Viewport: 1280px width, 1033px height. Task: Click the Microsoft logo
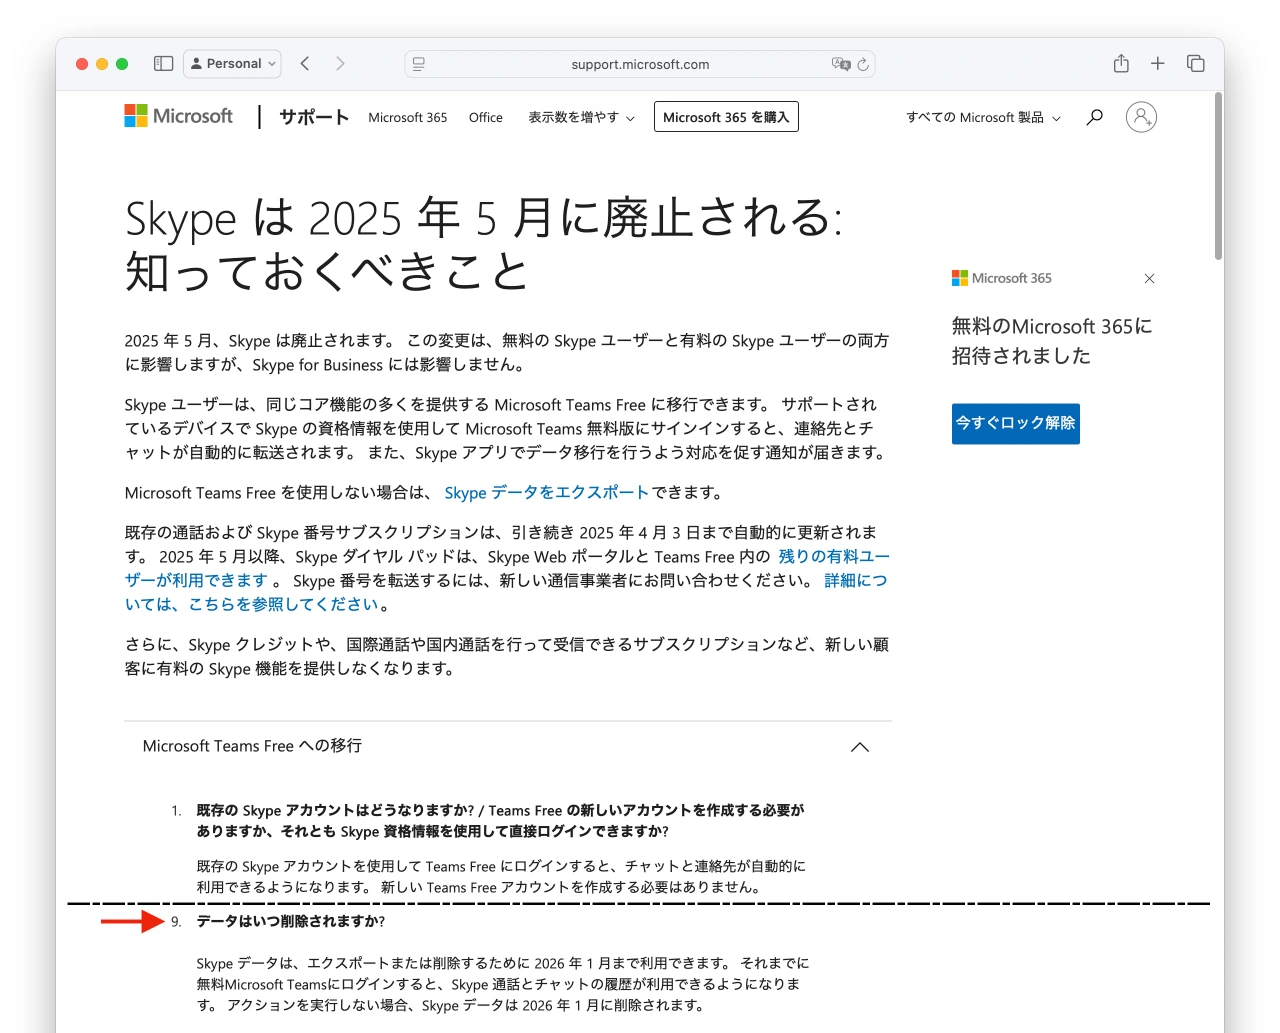(178, 116)
